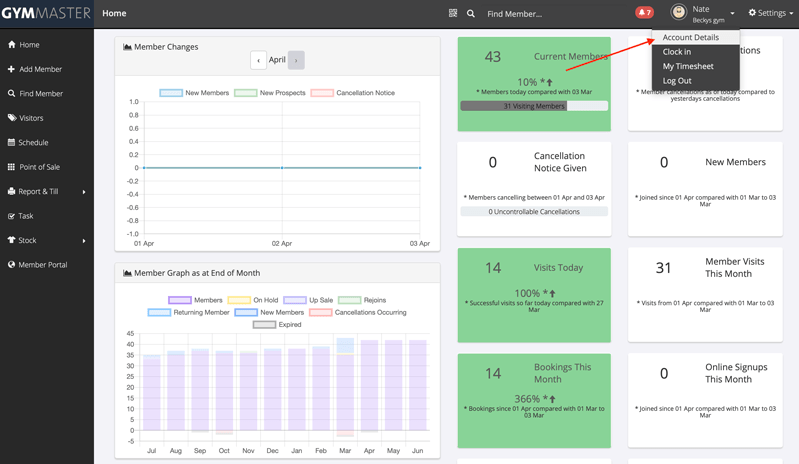Click the search magnifier icon in top bar
Screen dimensions: 799x464
click(x=471, y=14)
